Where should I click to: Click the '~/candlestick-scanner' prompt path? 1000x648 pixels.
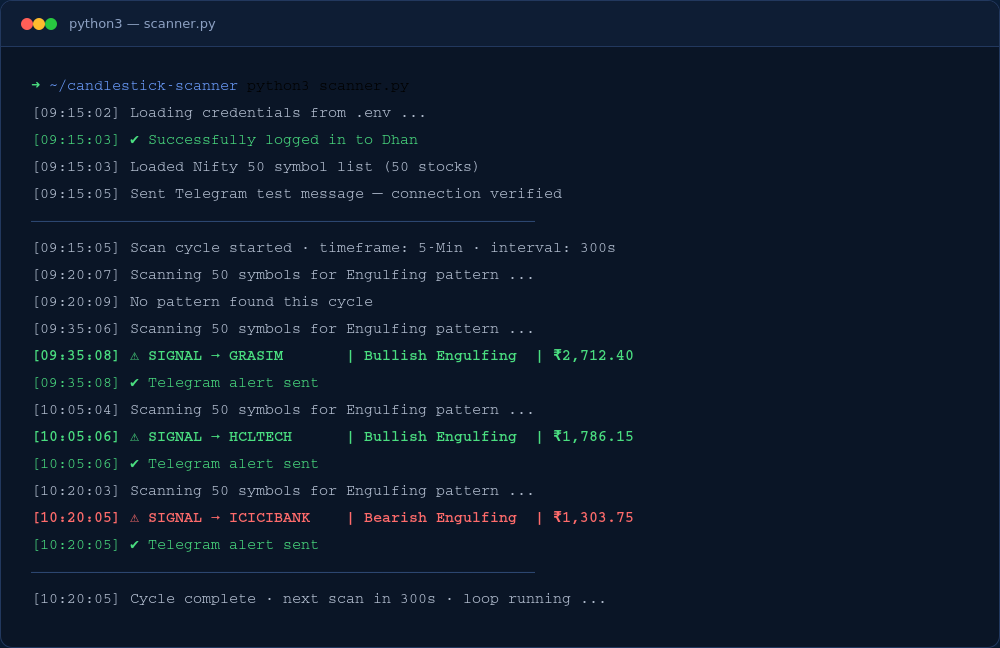[x=143, y=85]
